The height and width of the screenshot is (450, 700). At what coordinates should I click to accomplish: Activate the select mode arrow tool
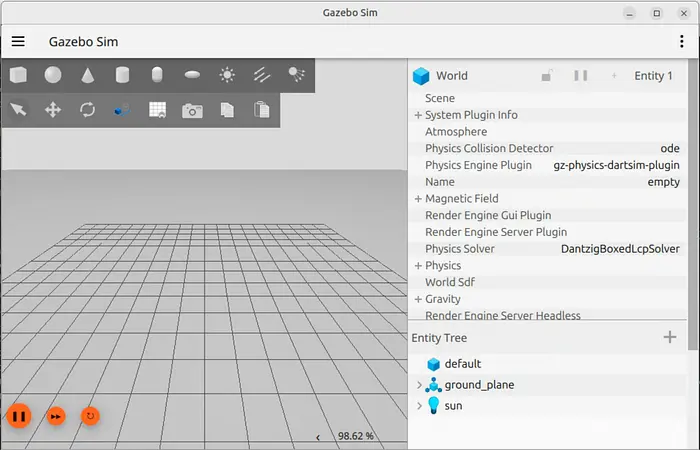[18, 109]
